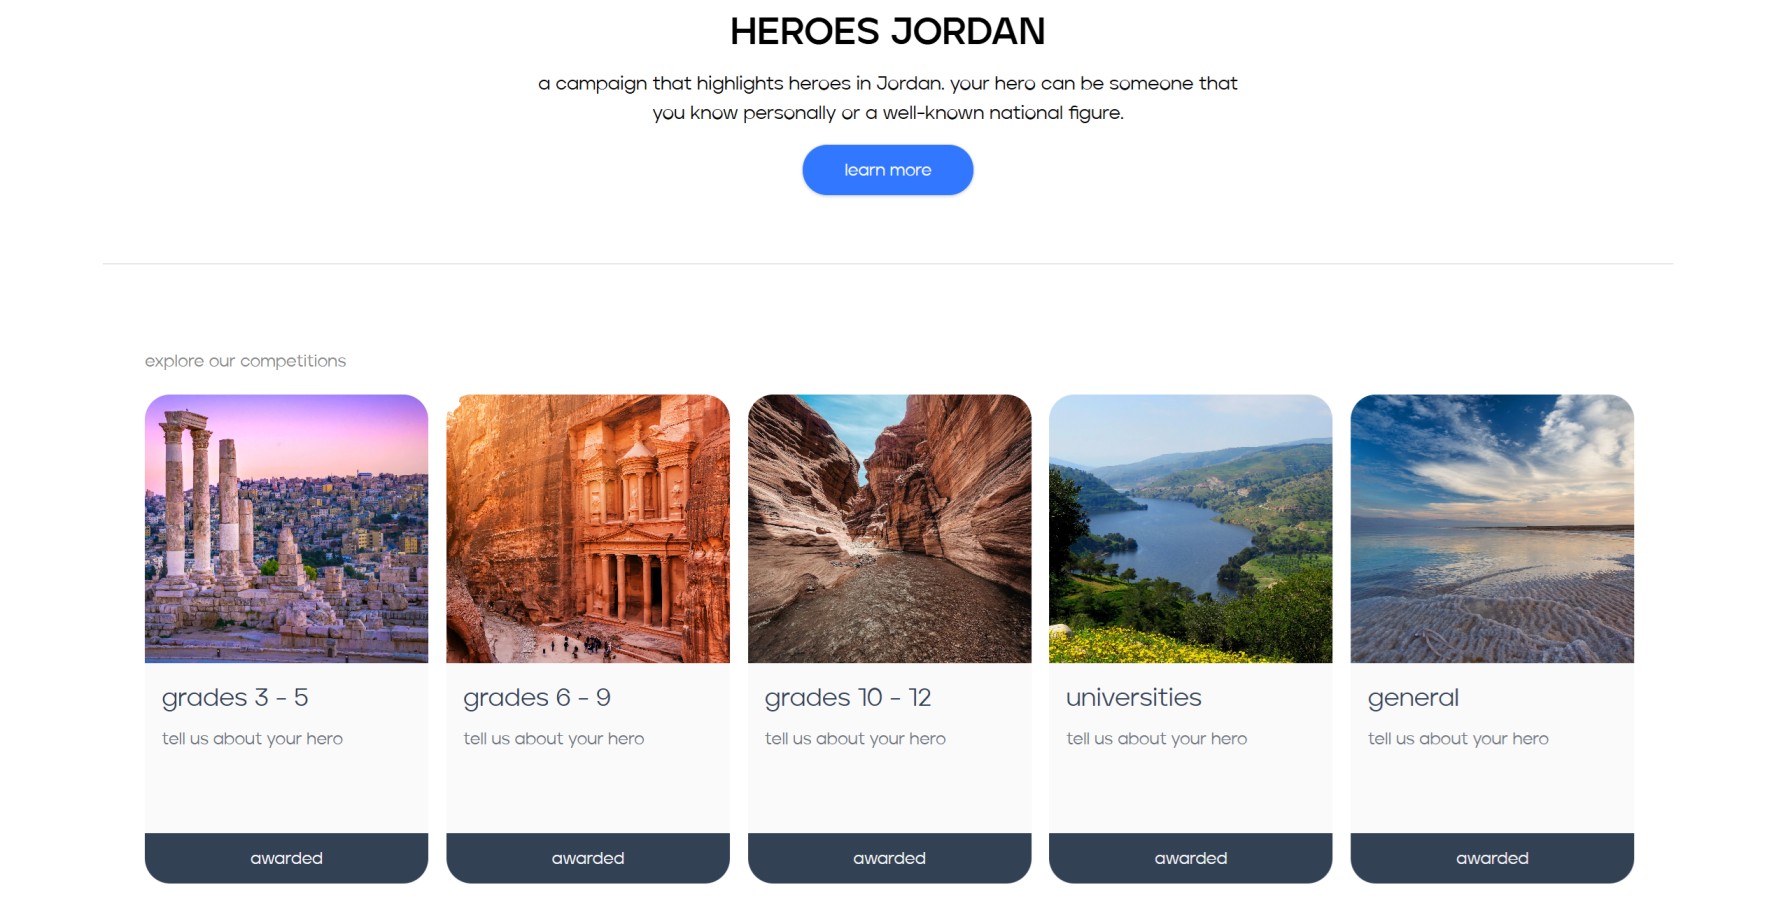Select the universities competition title
Screen dimensions: 1774x922
tap(1134, 698)
